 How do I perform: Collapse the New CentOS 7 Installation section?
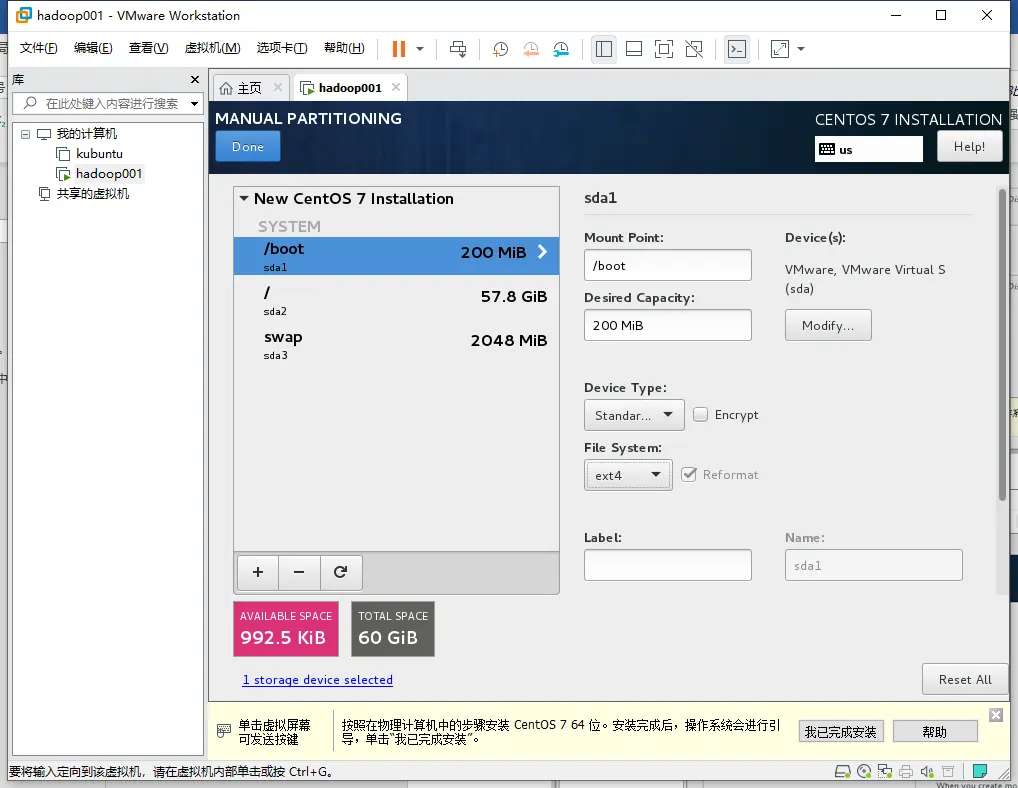(x=244, y=199)
